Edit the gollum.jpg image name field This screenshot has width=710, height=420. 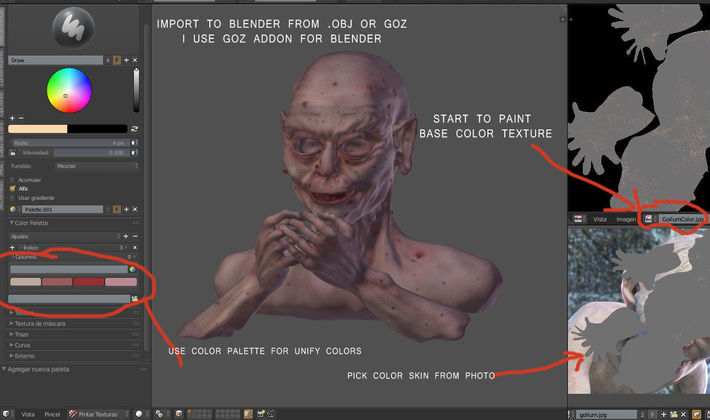pos(607,414)
